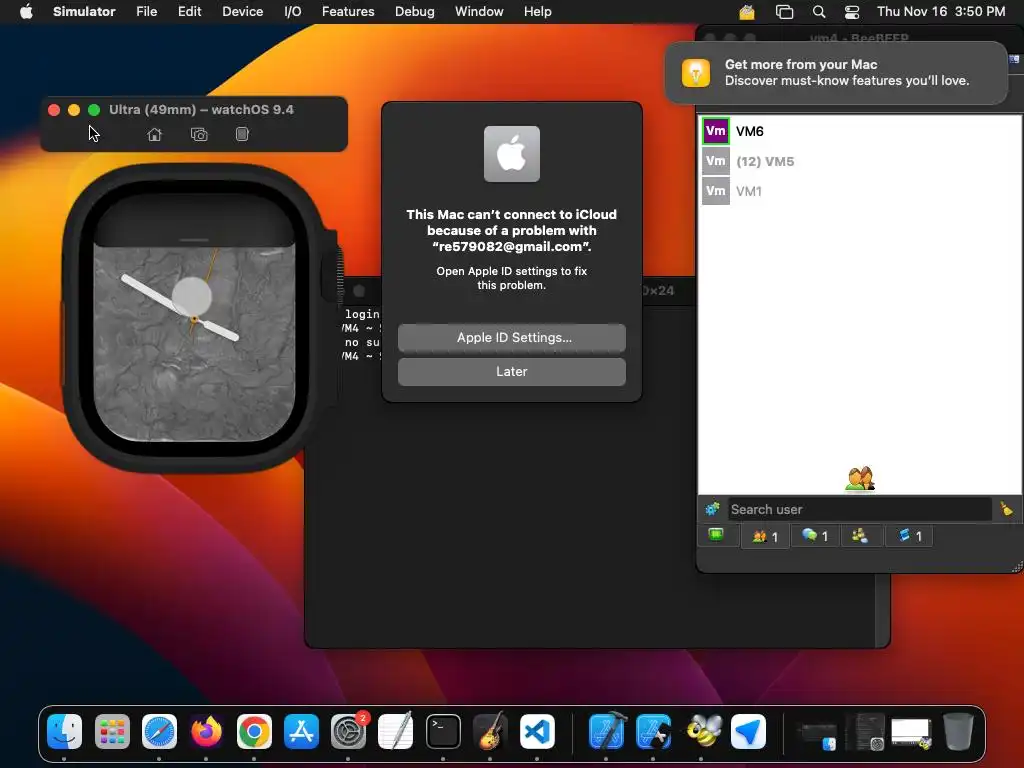Open the 'Get more from your Mac' notification

click(836, 72)
